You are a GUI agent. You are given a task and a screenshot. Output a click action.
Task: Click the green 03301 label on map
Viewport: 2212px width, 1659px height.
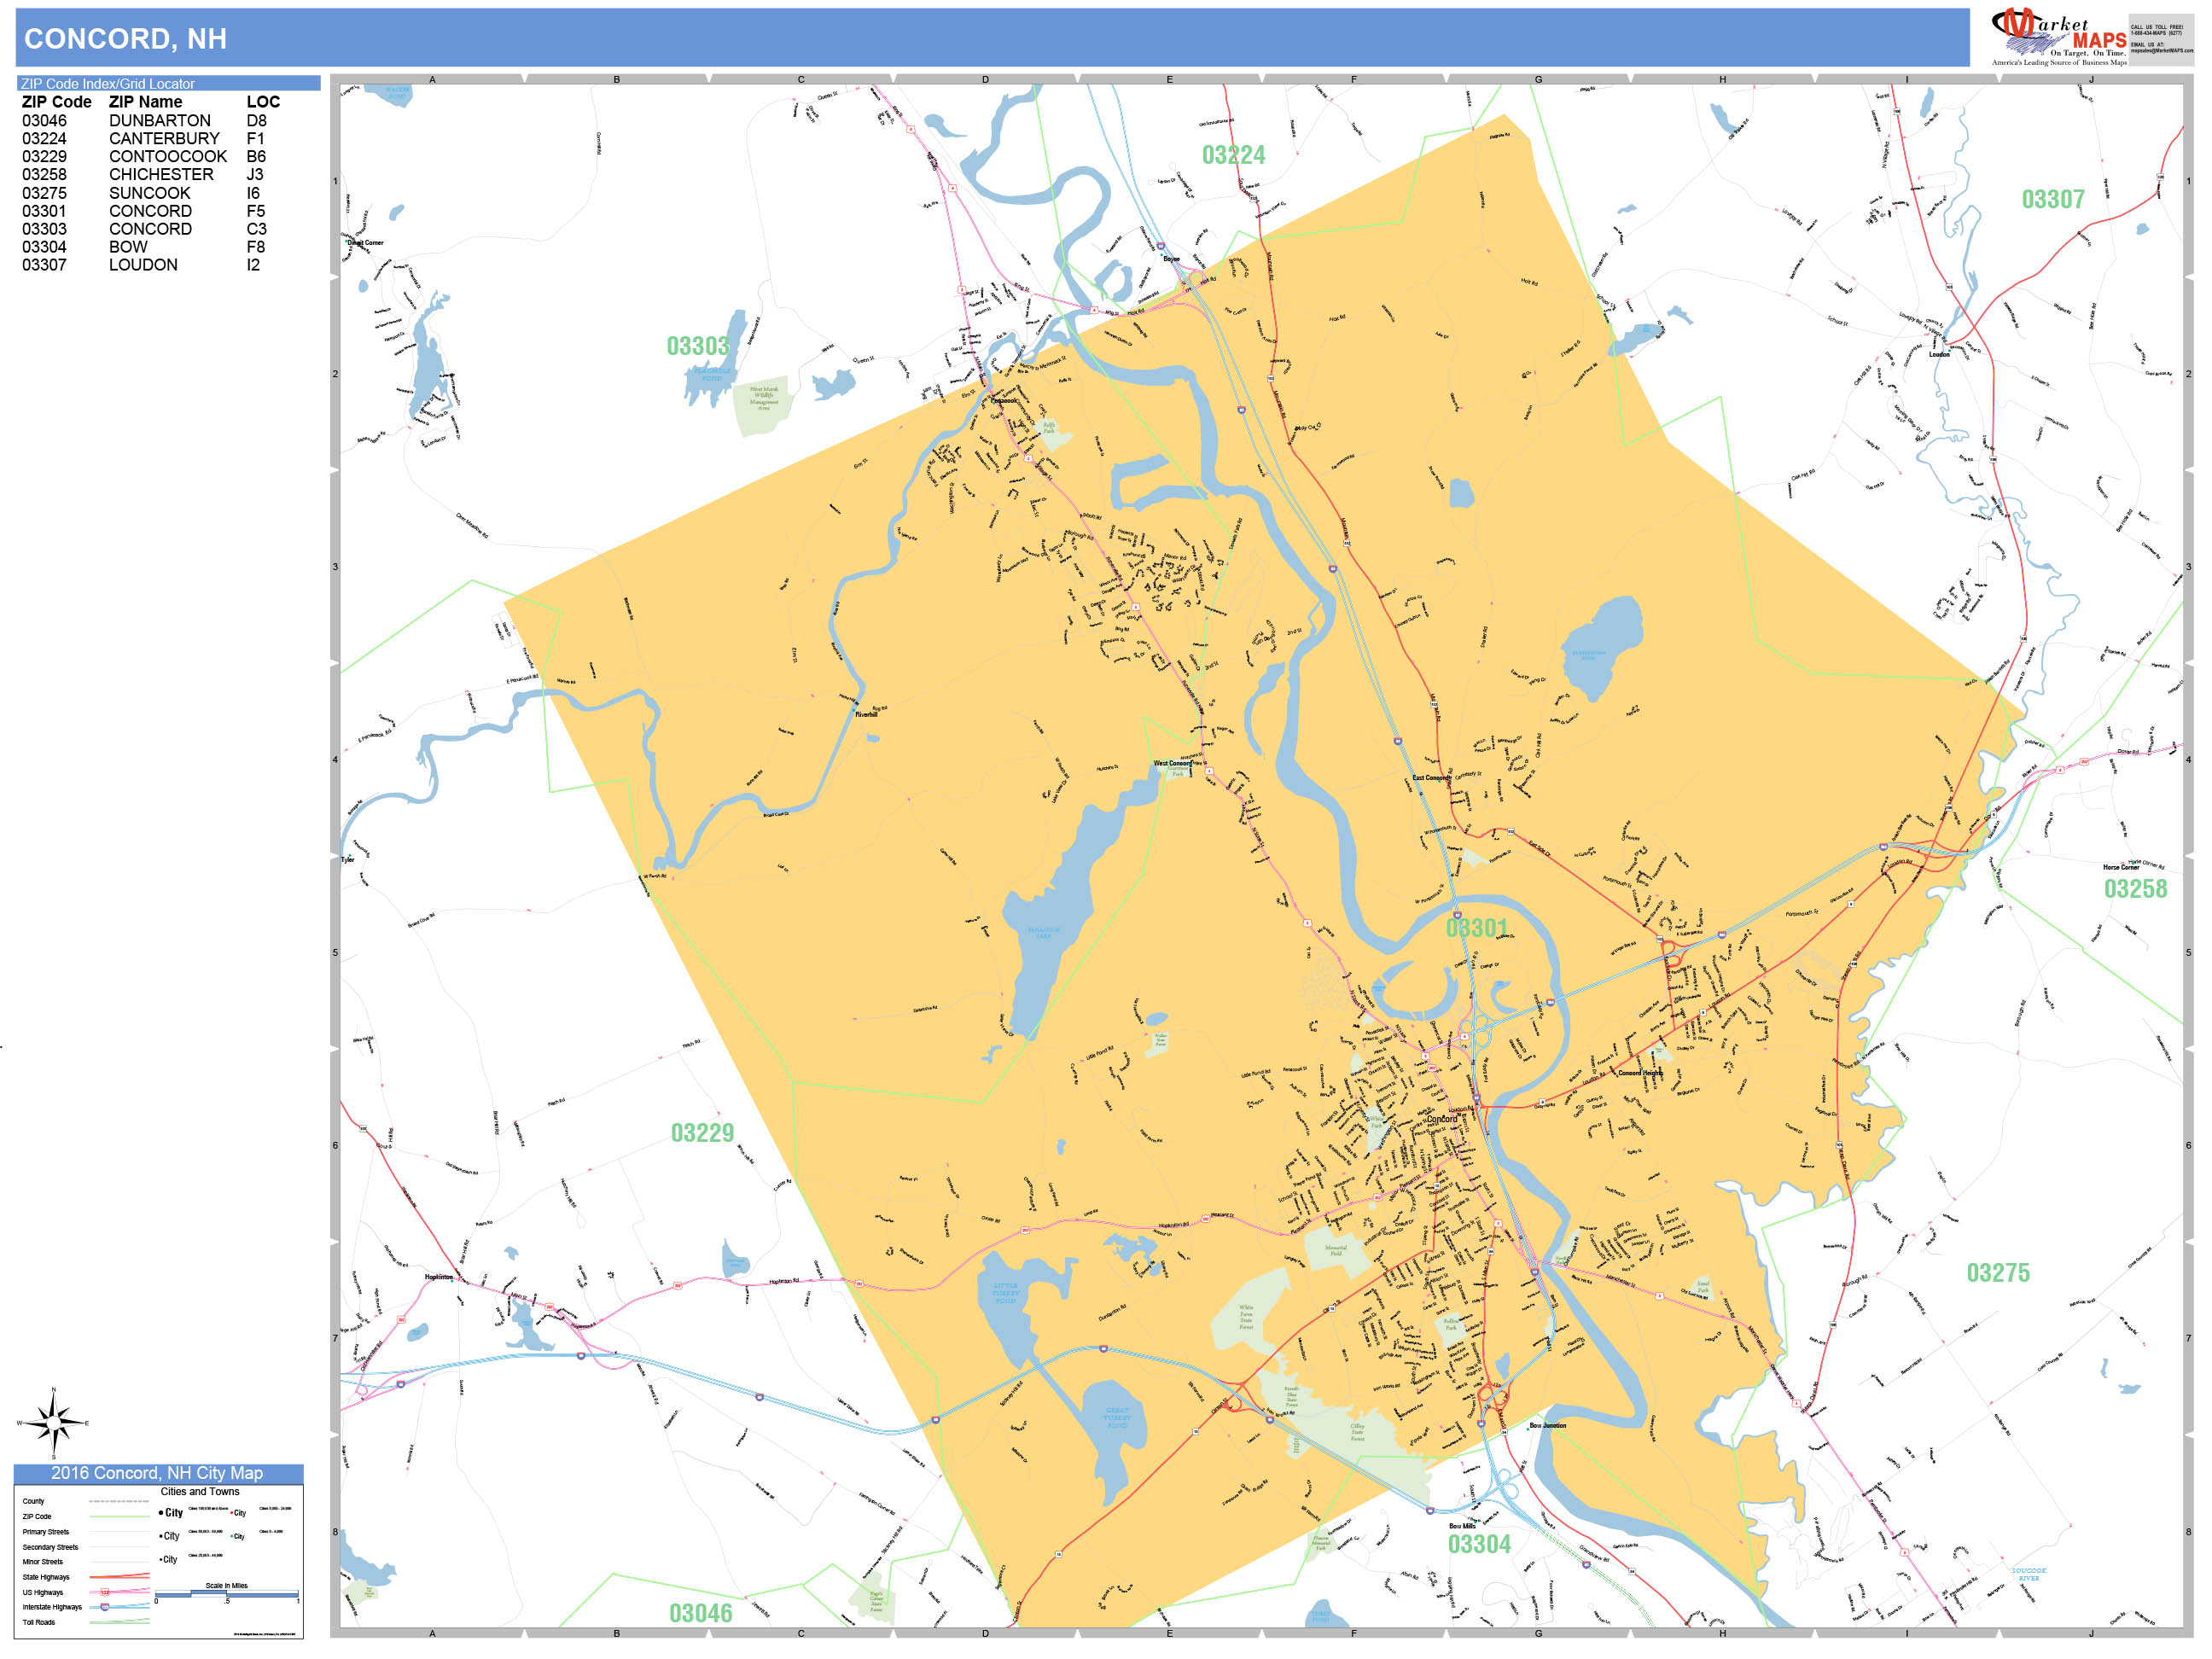click(x=1477, y=928)
